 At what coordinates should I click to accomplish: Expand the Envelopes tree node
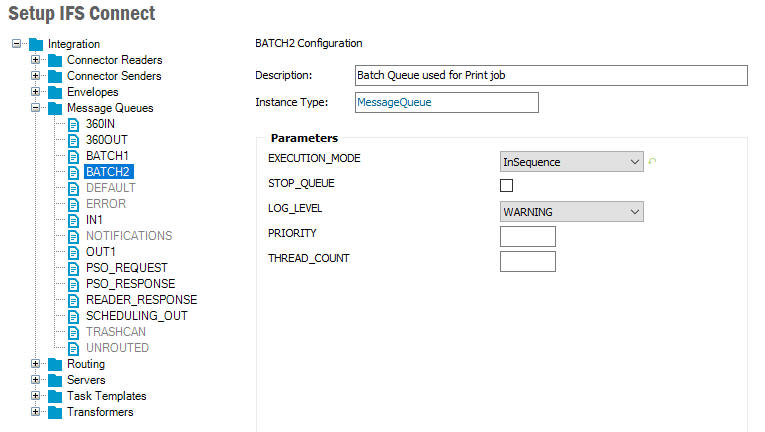coord(36,91)
